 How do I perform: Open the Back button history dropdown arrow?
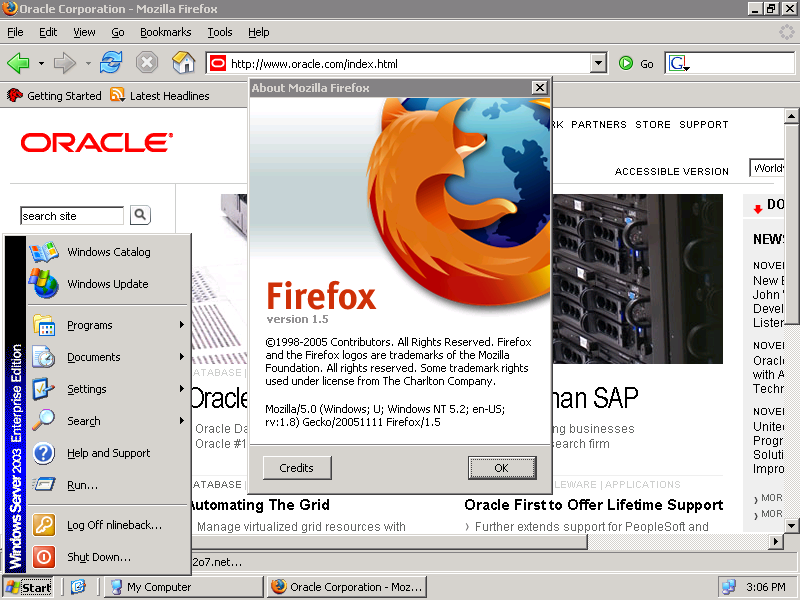[x=41, y=63]
